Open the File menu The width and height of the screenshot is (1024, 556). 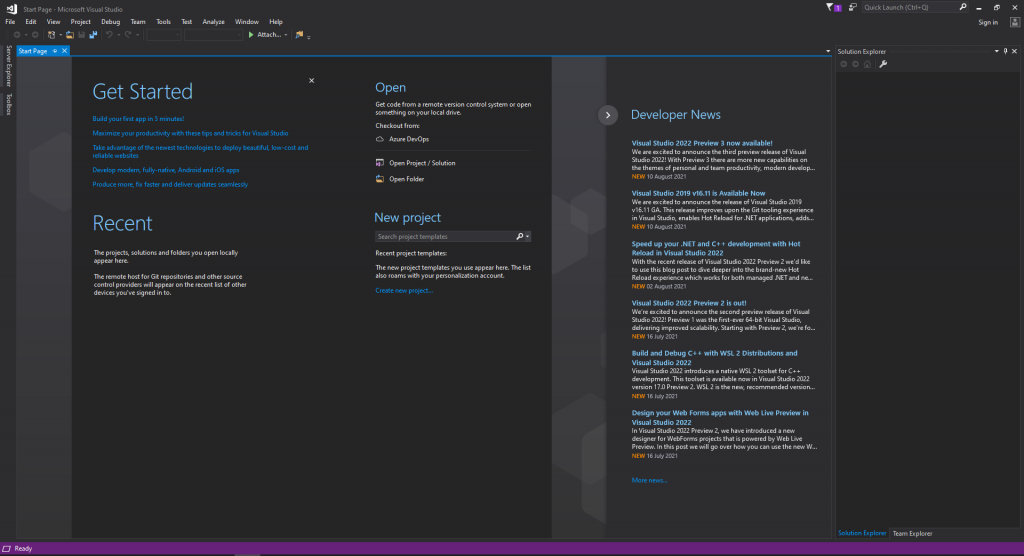click(x=10, y=22)
